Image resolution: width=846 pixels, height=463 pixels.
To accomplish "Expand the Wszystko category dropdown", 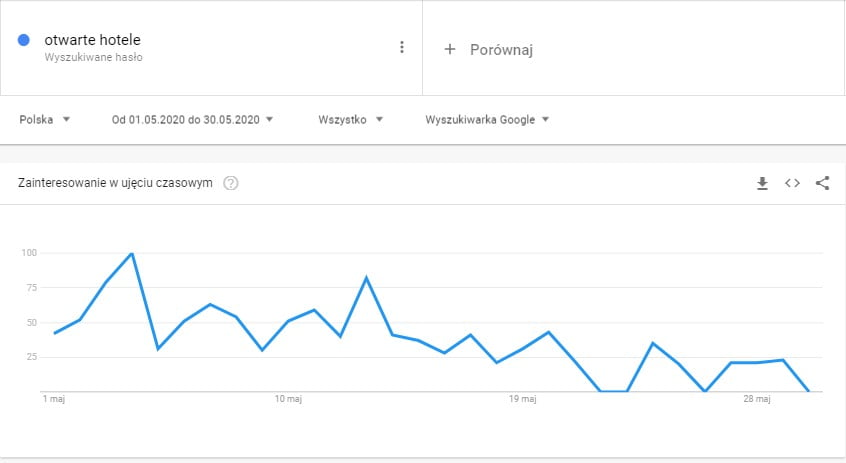I will [350, 120].
